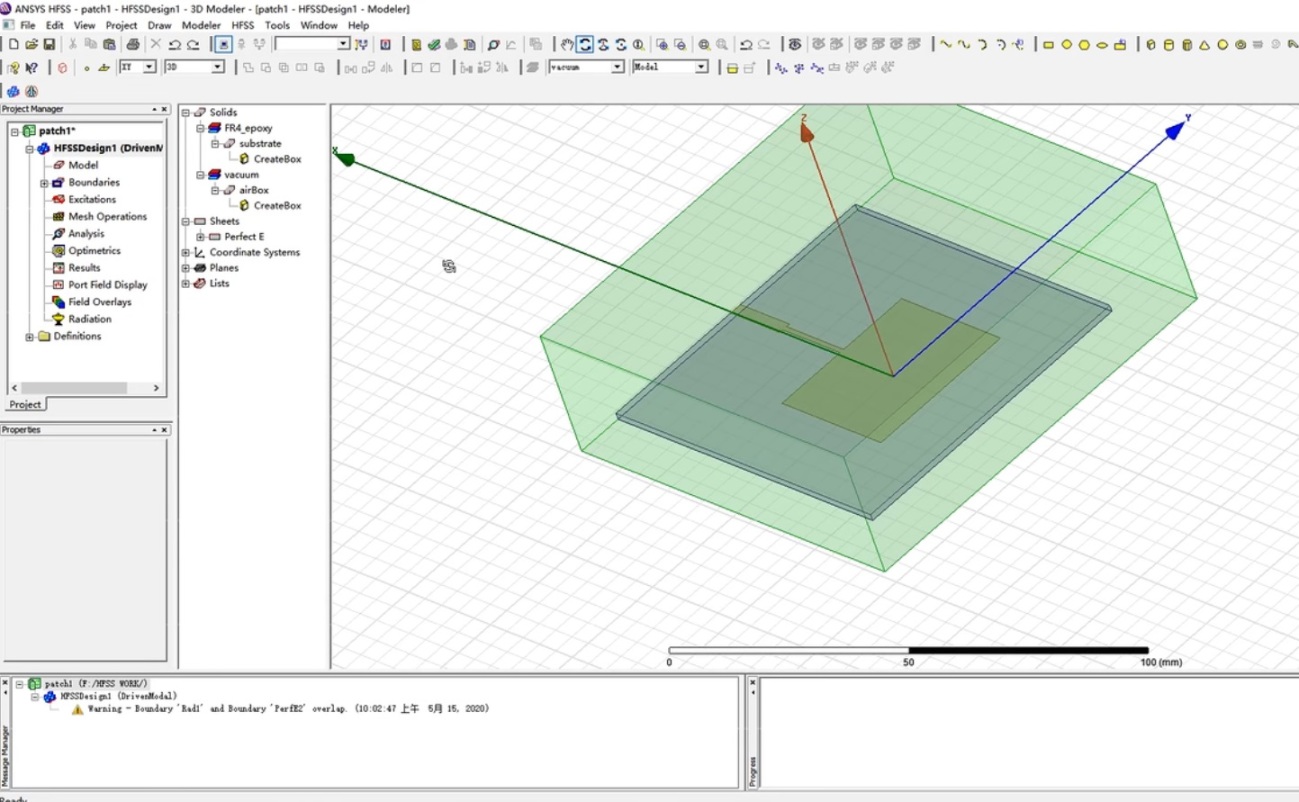Screen dimensions: 1299x802
Task: Open the vacuum material dropdown
Action: pos(617,67)
